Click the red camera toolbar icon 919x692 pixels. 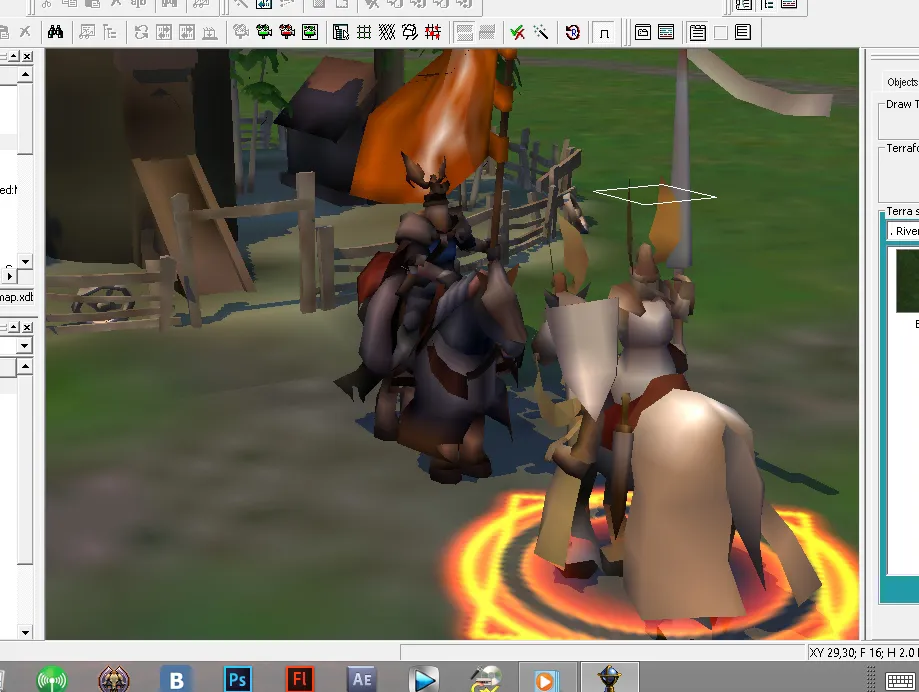coord(287,32)
